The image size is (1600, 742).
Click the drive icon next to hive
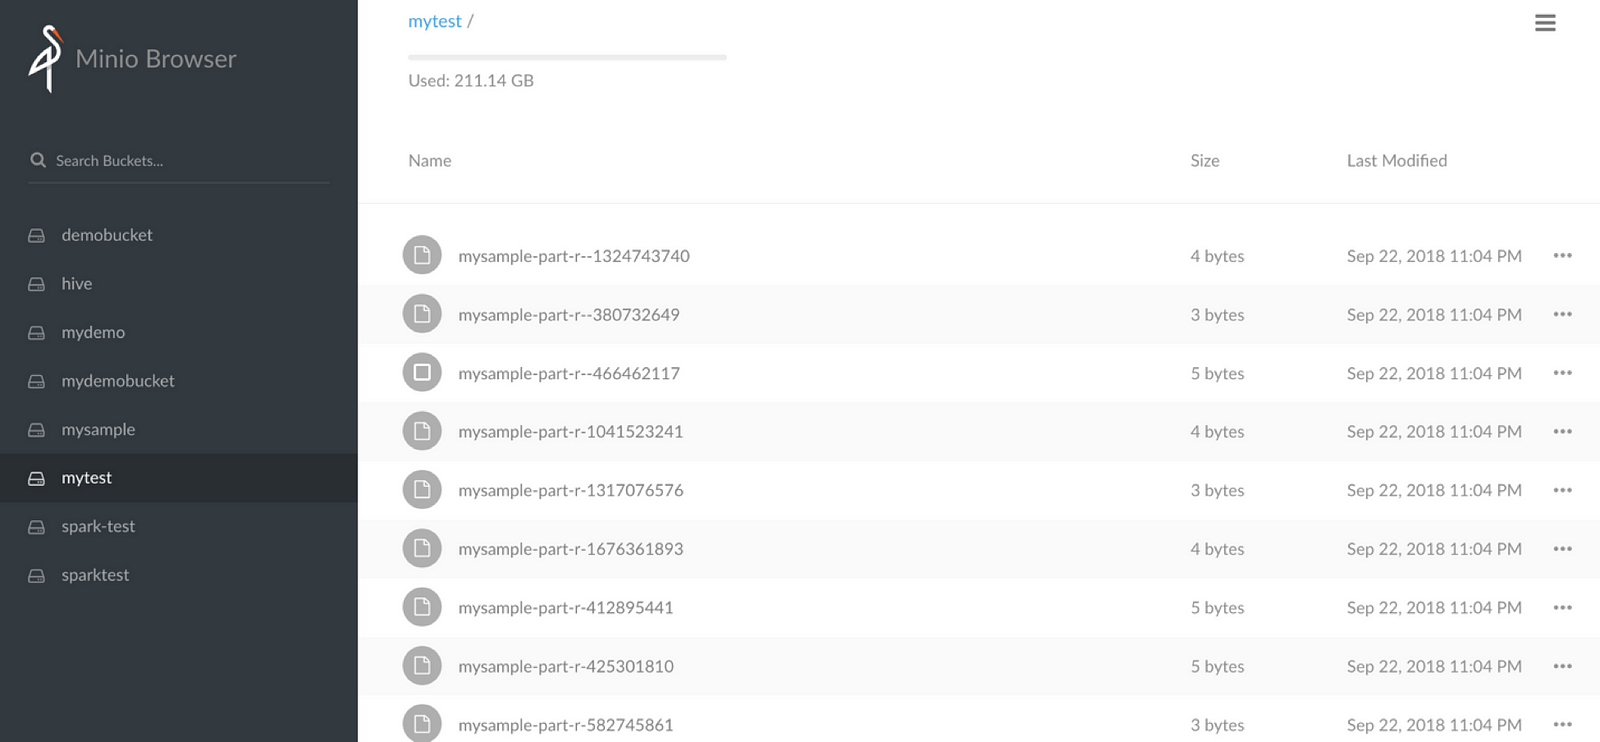pyautogui.click(x=37, y=284)
